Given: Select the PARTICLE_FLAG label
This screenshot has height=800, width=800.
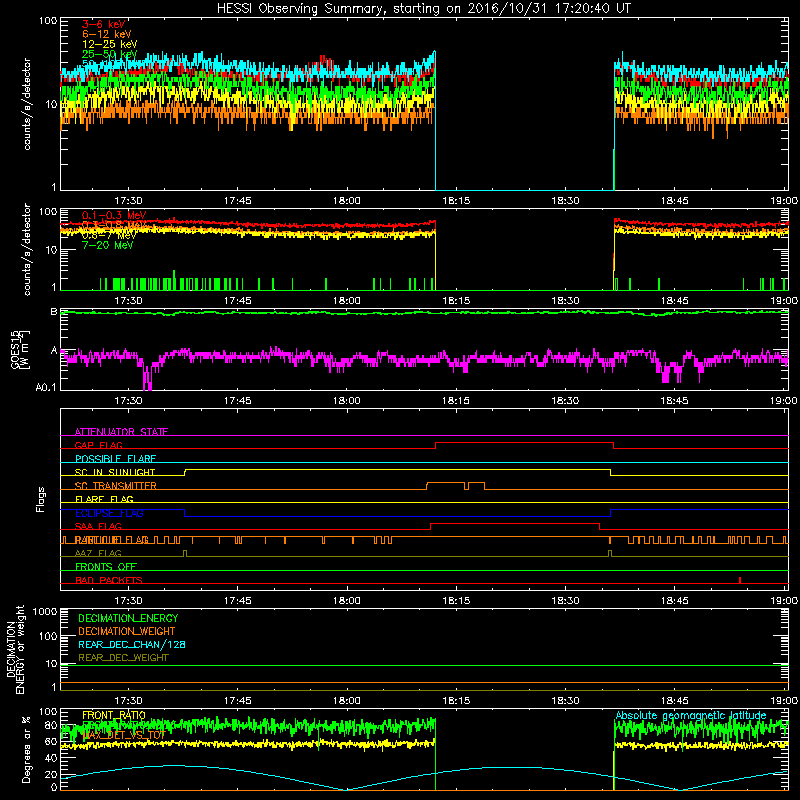Looking at the screenshot, I should (112, 540).
